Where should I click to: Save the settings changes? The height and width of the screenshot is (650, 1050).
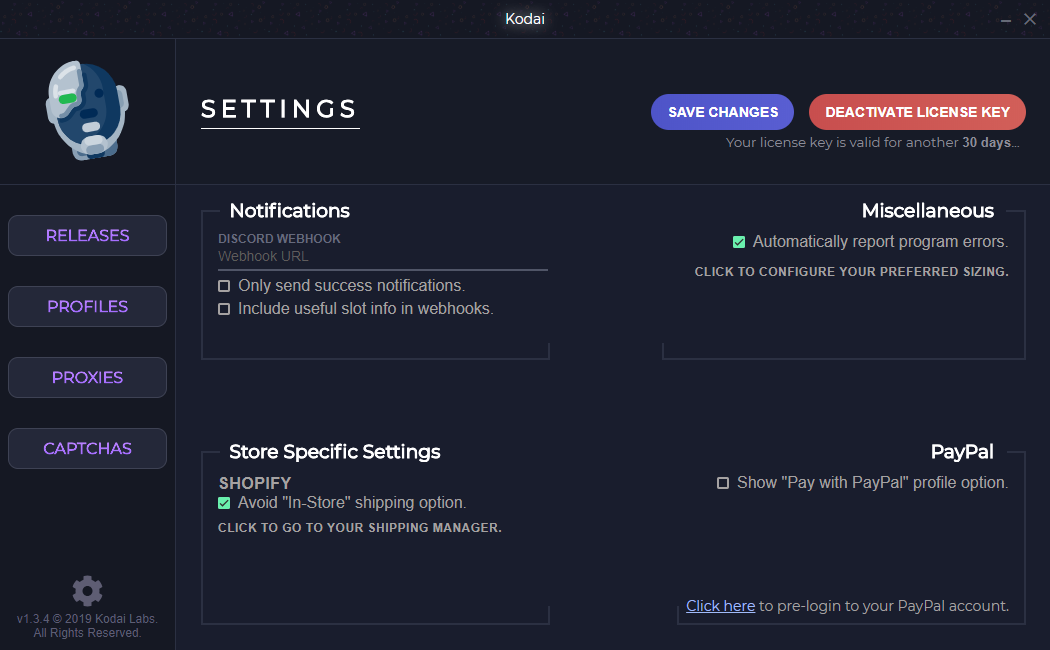pyautogui.click(x=723, y=112)
